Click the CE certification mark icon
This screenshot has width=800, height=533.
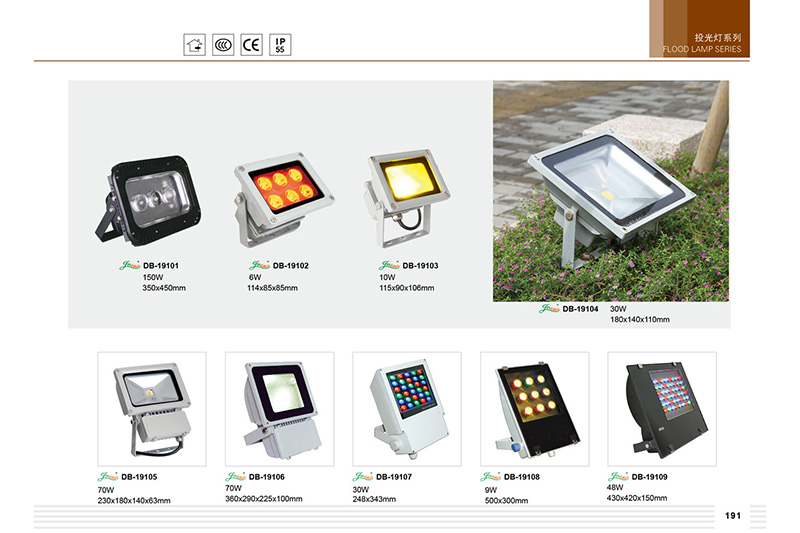tap(252, 45)
